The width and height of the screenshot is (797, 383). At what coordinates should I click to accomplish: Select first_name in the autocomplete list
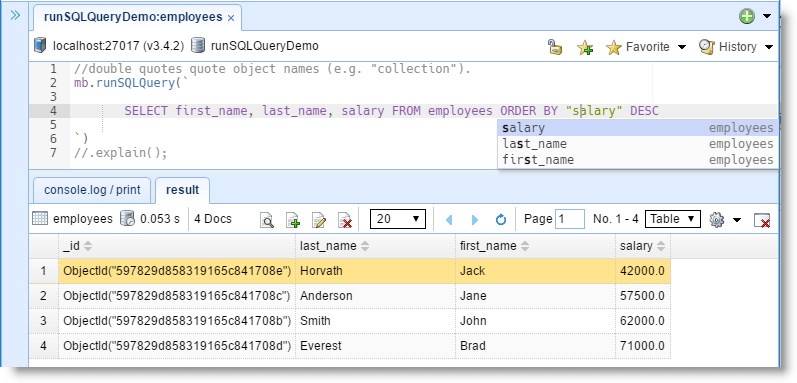(637, 160)
